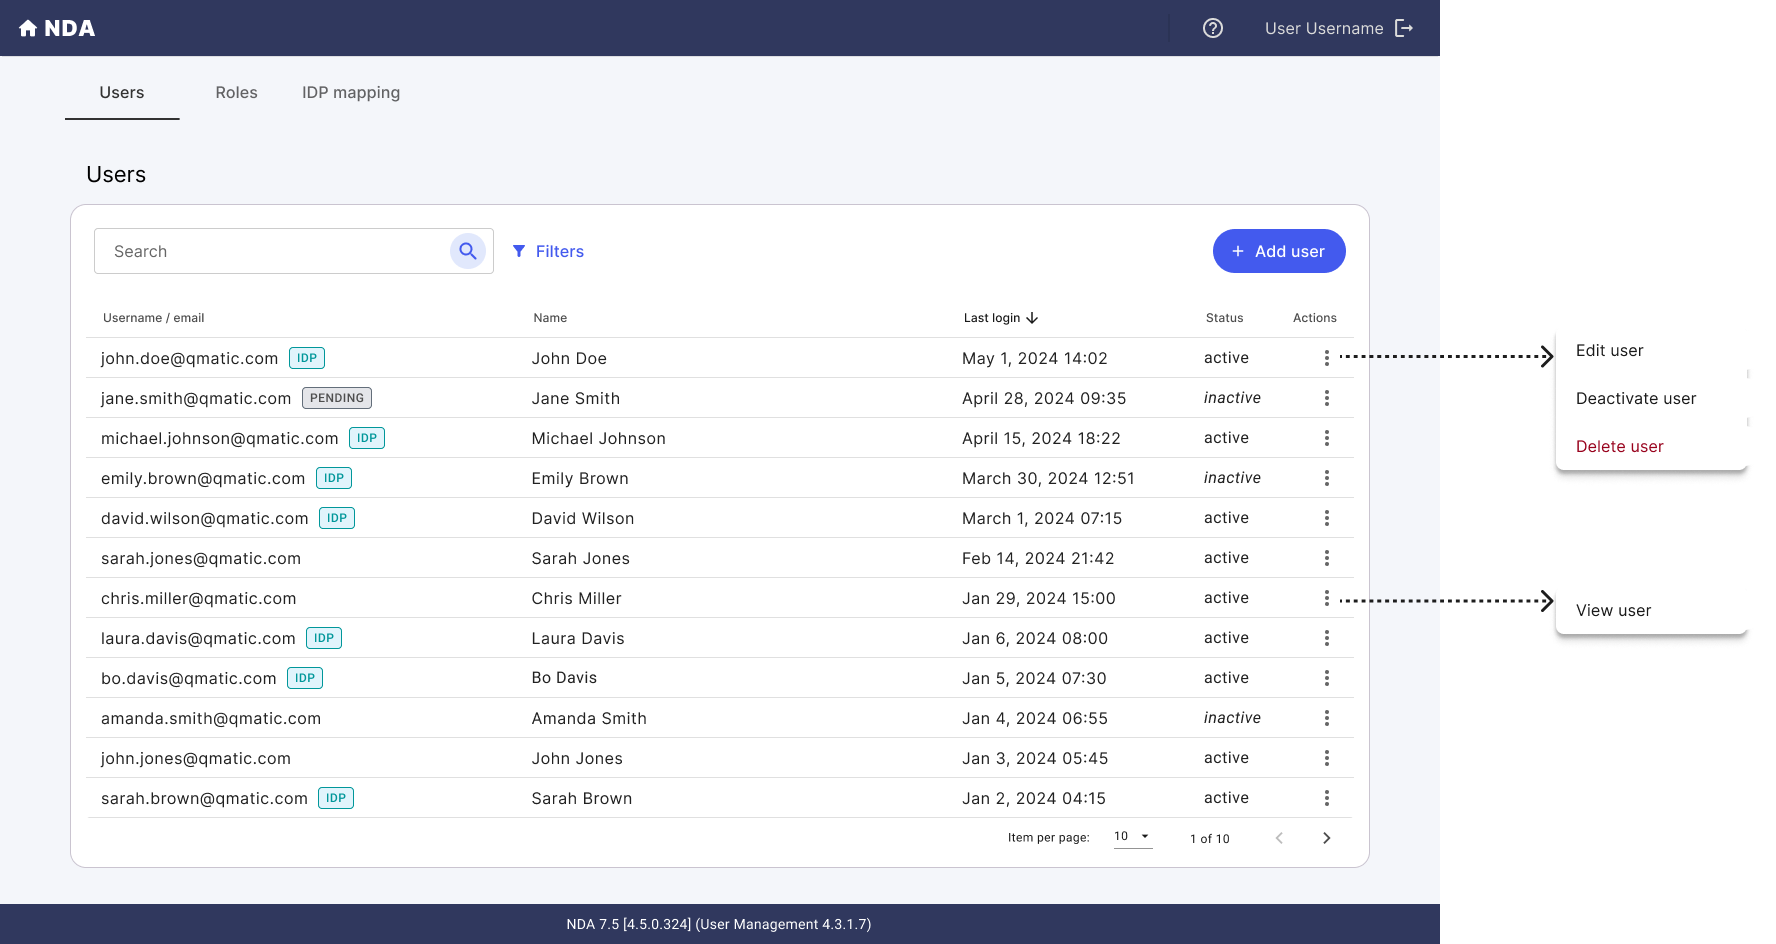
Task: Expand the Filters panel
Action: (x=548, y=251)
